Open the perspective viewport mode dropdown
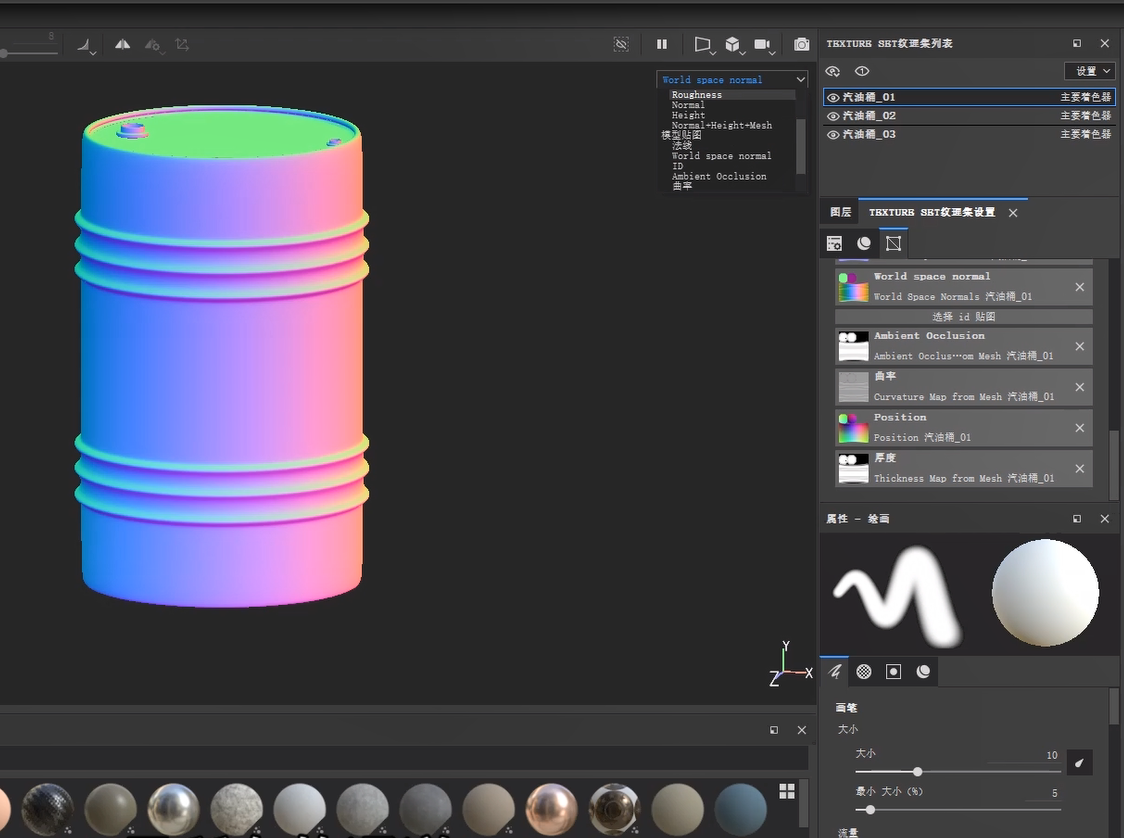The image size is (1124, 838). [703, 44]
